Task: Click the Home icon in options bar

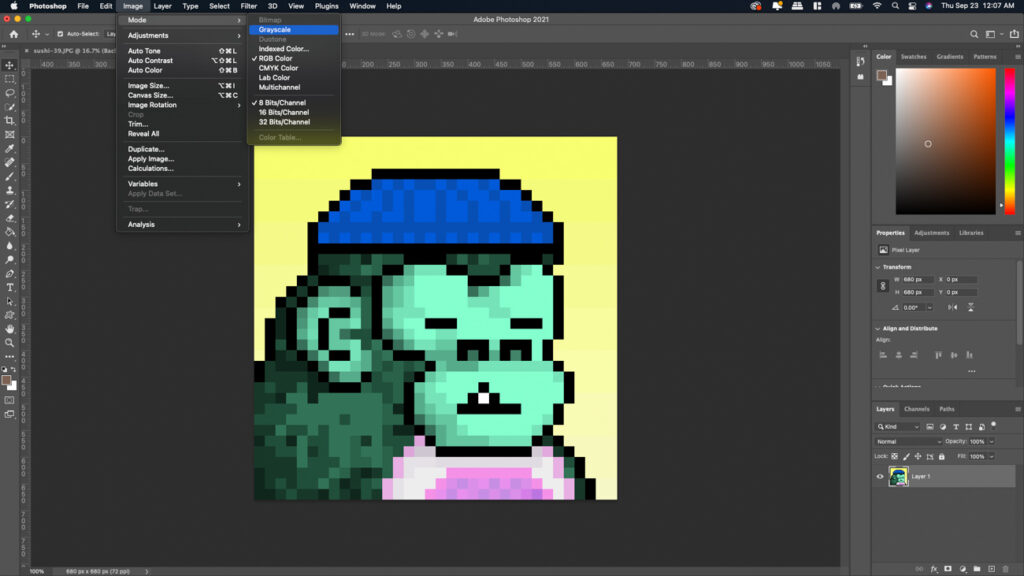Action: tap(14, 34)
